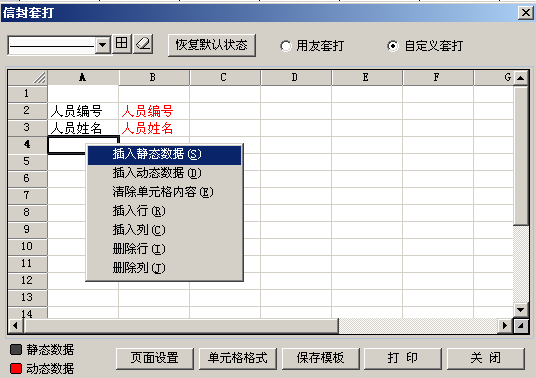Click black cell 人员姓名 in column A

[83, 128]
